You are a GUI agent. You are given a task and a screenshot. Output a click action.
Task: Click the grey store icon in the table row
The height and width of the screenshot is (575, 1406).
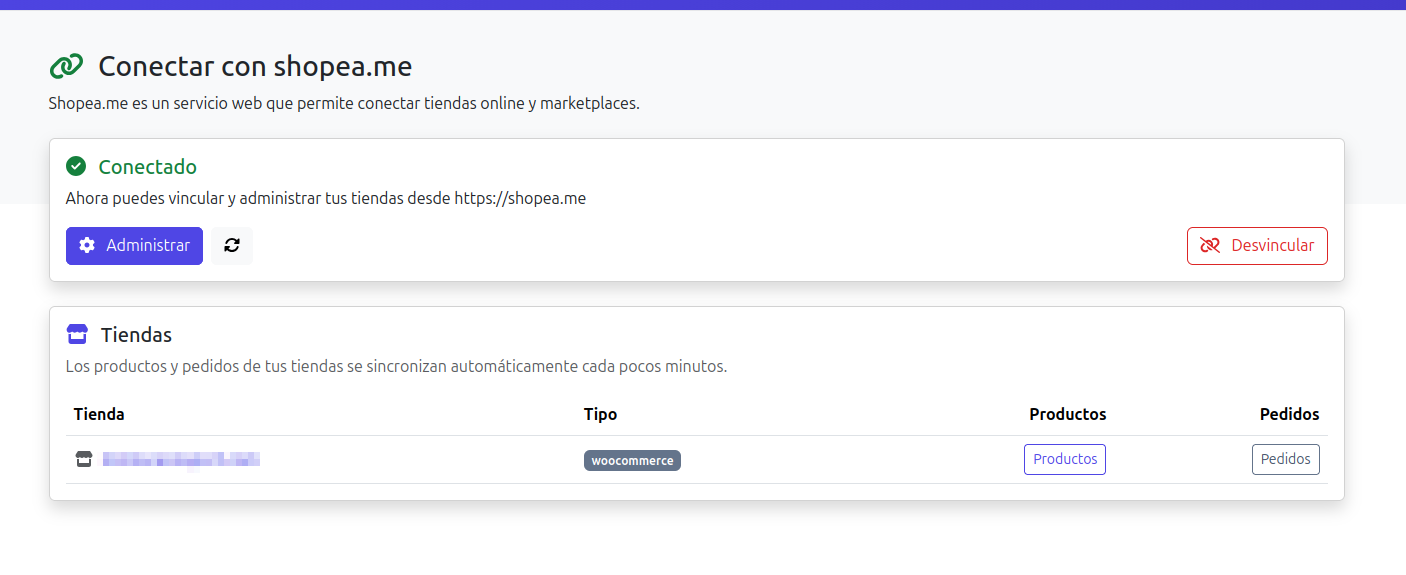tap(84, 459)
